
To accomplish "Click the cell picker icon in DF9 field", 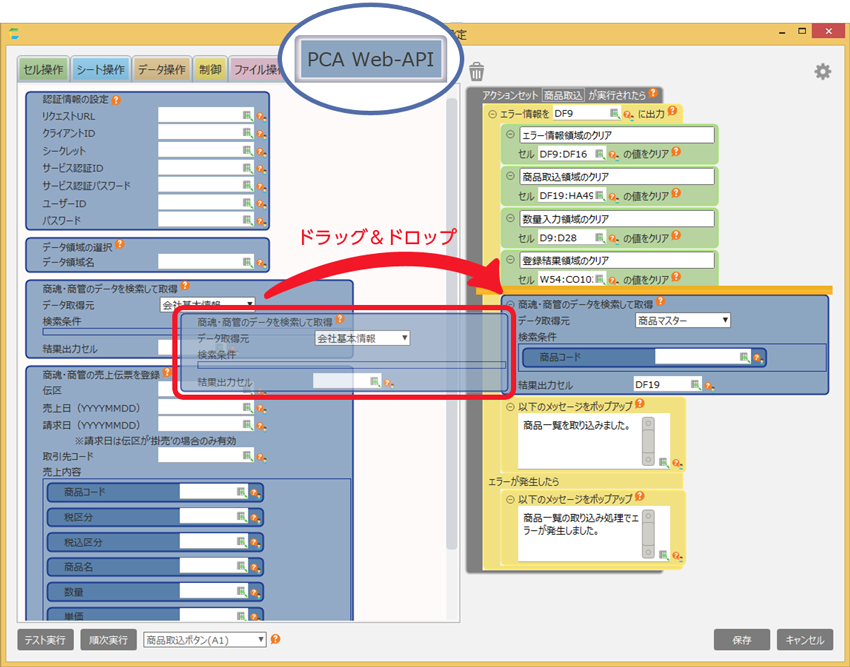I will point(614,113).
